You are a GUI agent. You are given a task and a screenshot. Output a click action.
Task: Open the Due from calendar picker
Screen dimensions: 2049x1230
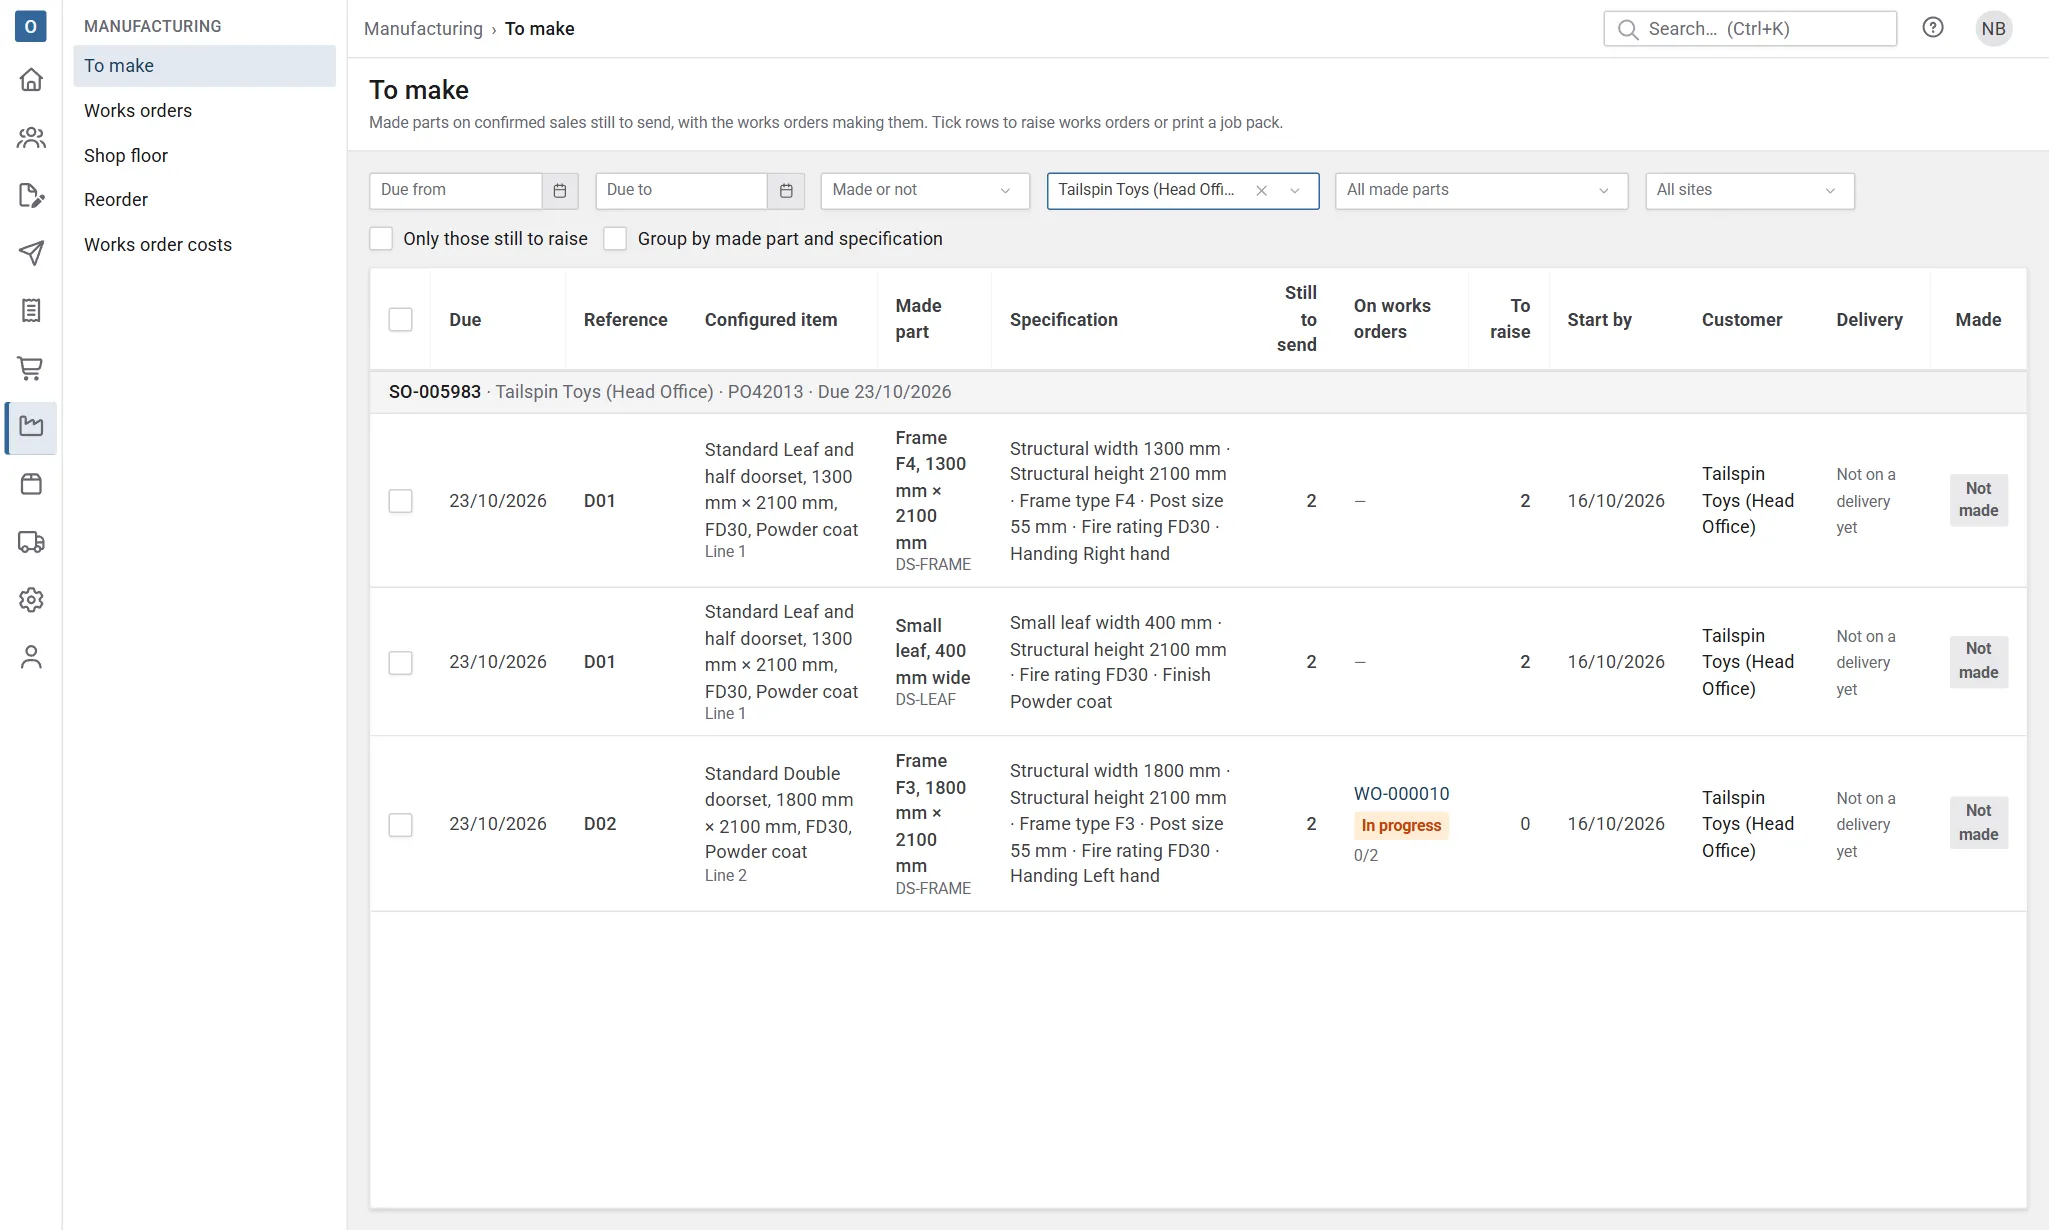point(560,191)
